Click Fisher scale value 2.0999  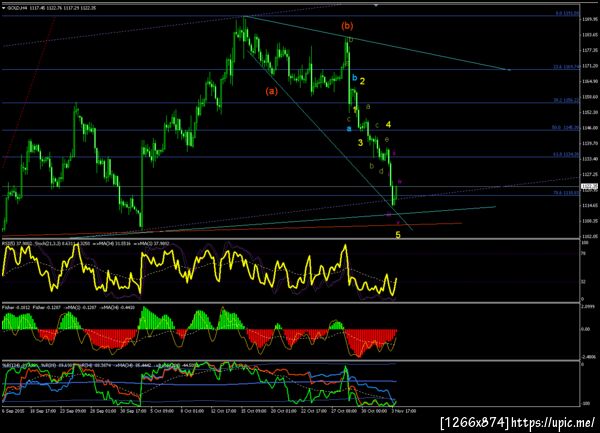tap(589, 307)
